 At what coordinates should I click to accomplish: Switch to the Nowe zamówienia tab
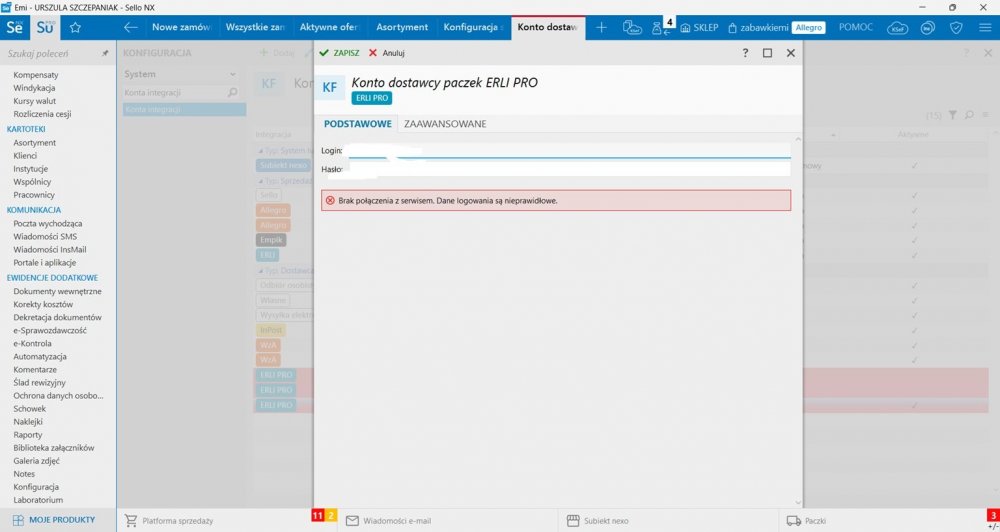[182, 27]
